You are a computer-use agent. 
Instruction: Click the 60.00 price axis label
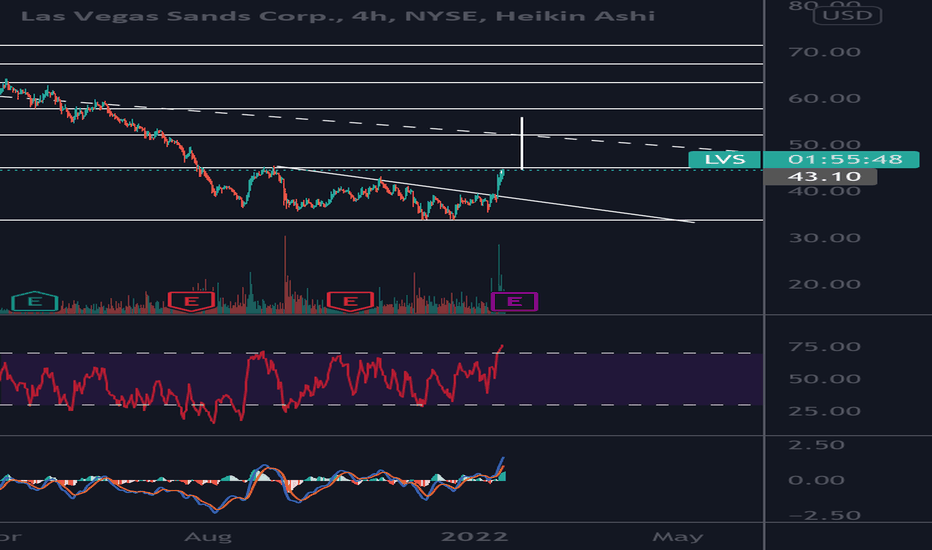click(824, 99)
